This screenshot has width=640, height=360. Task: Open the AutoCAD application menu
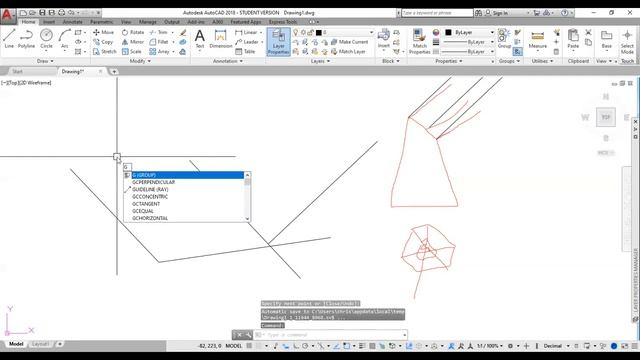[x=7, y=16]
